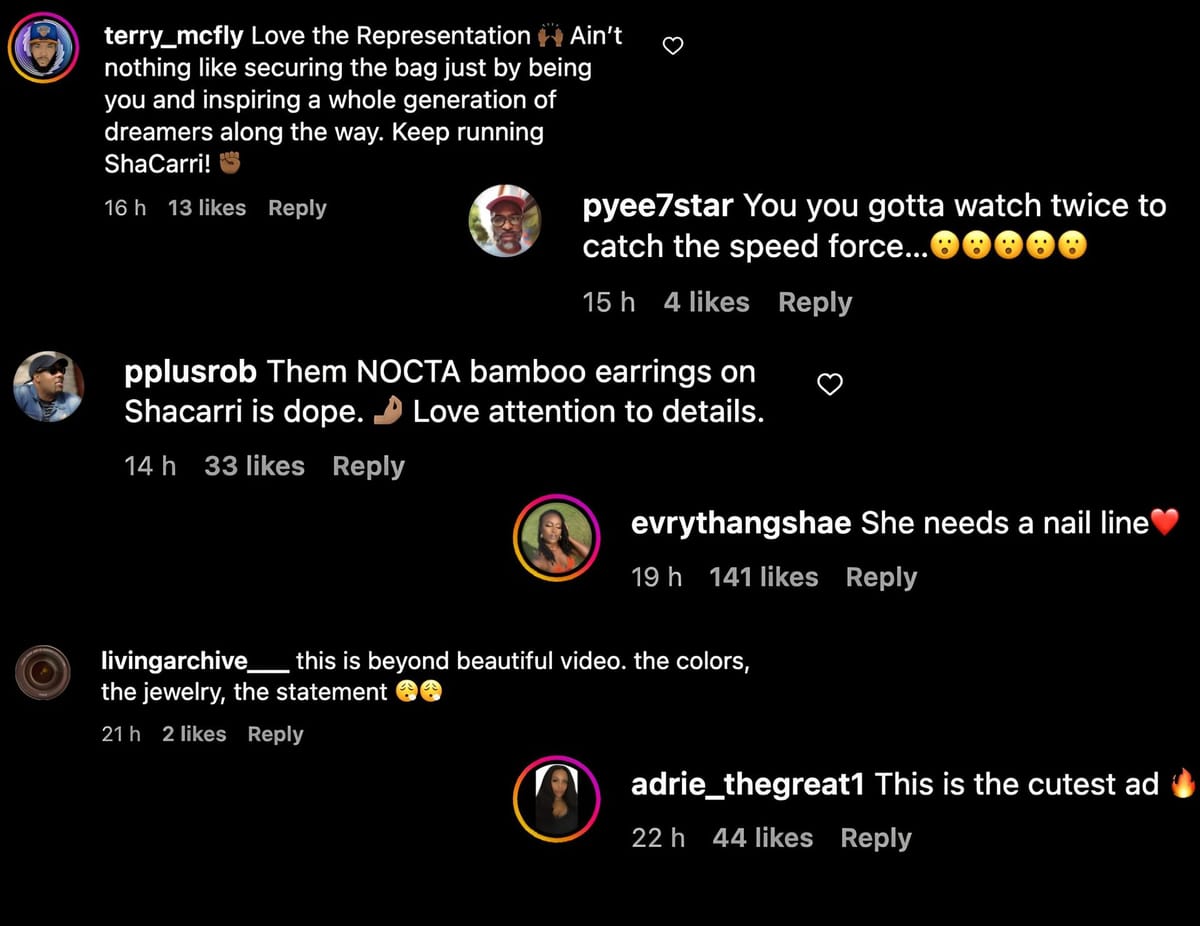Viewport: 1200px width, 926px height.
Task: Open livingarchive___'s camera profile avatar
Action: click(42, 672)
